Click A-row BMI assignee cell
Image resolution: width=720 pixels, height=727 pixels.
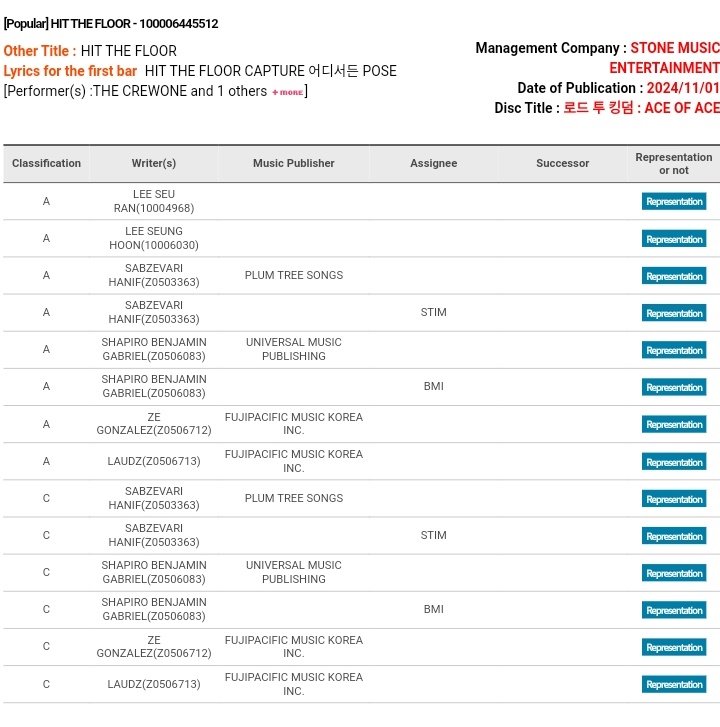click(433, 386)
